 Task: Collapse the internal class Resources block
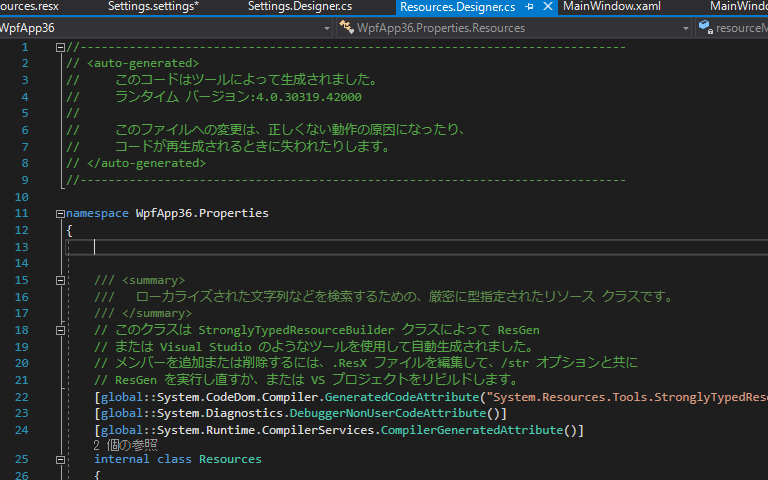tap(60, 459)
